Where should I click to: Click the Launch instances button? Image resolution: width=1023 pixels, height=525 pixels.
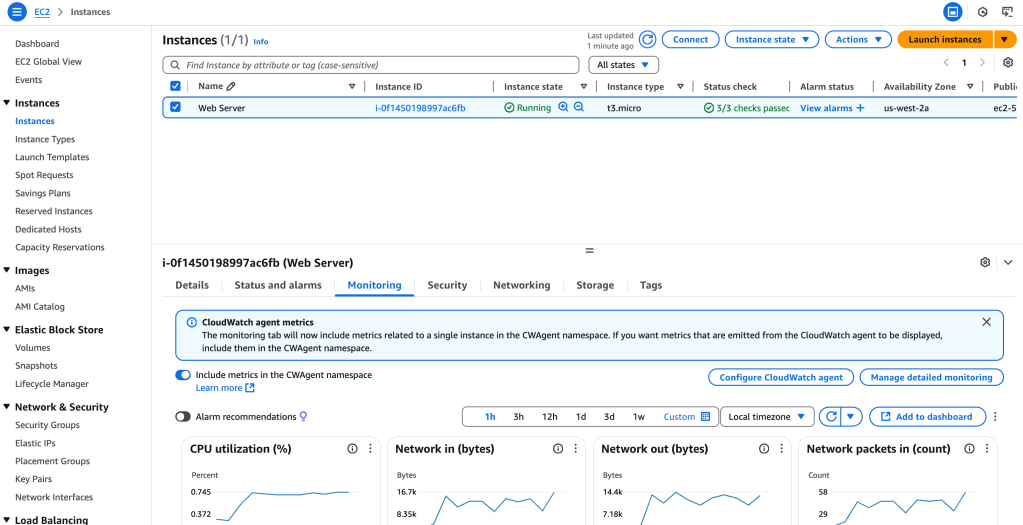[x=944, y=40]
